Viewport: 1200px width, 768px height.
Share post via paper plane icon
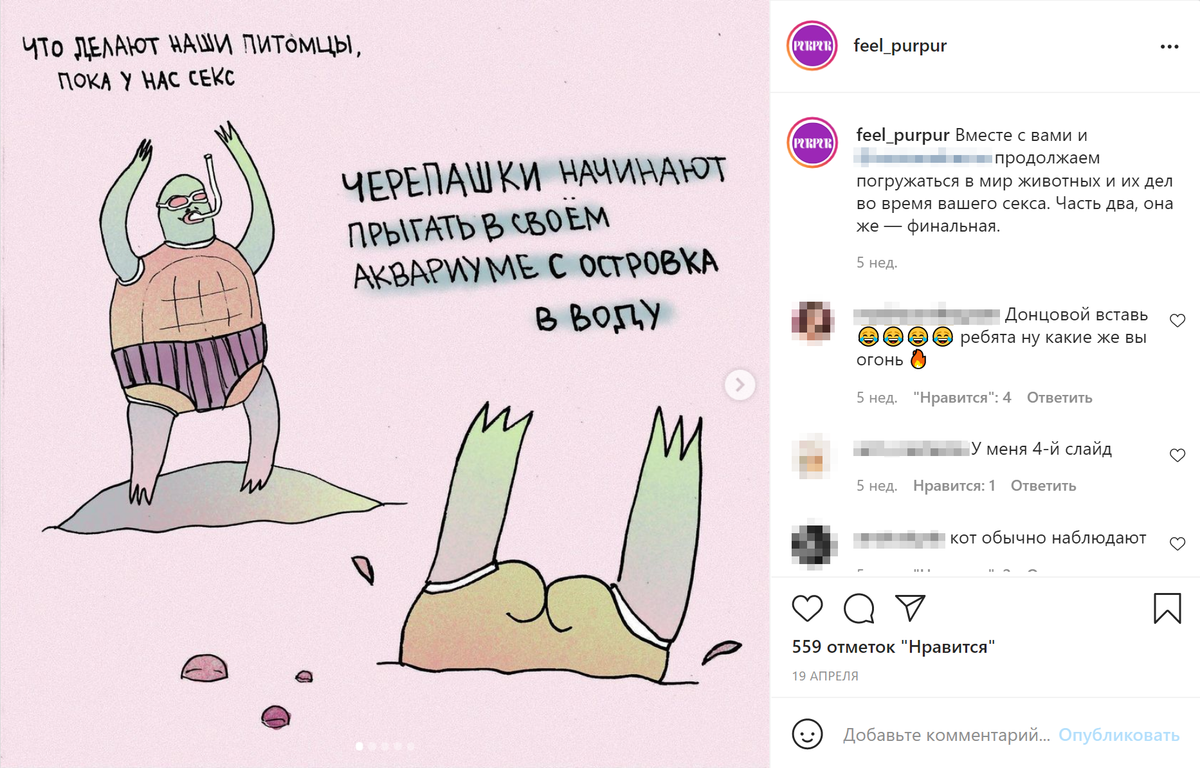[909, 607]
